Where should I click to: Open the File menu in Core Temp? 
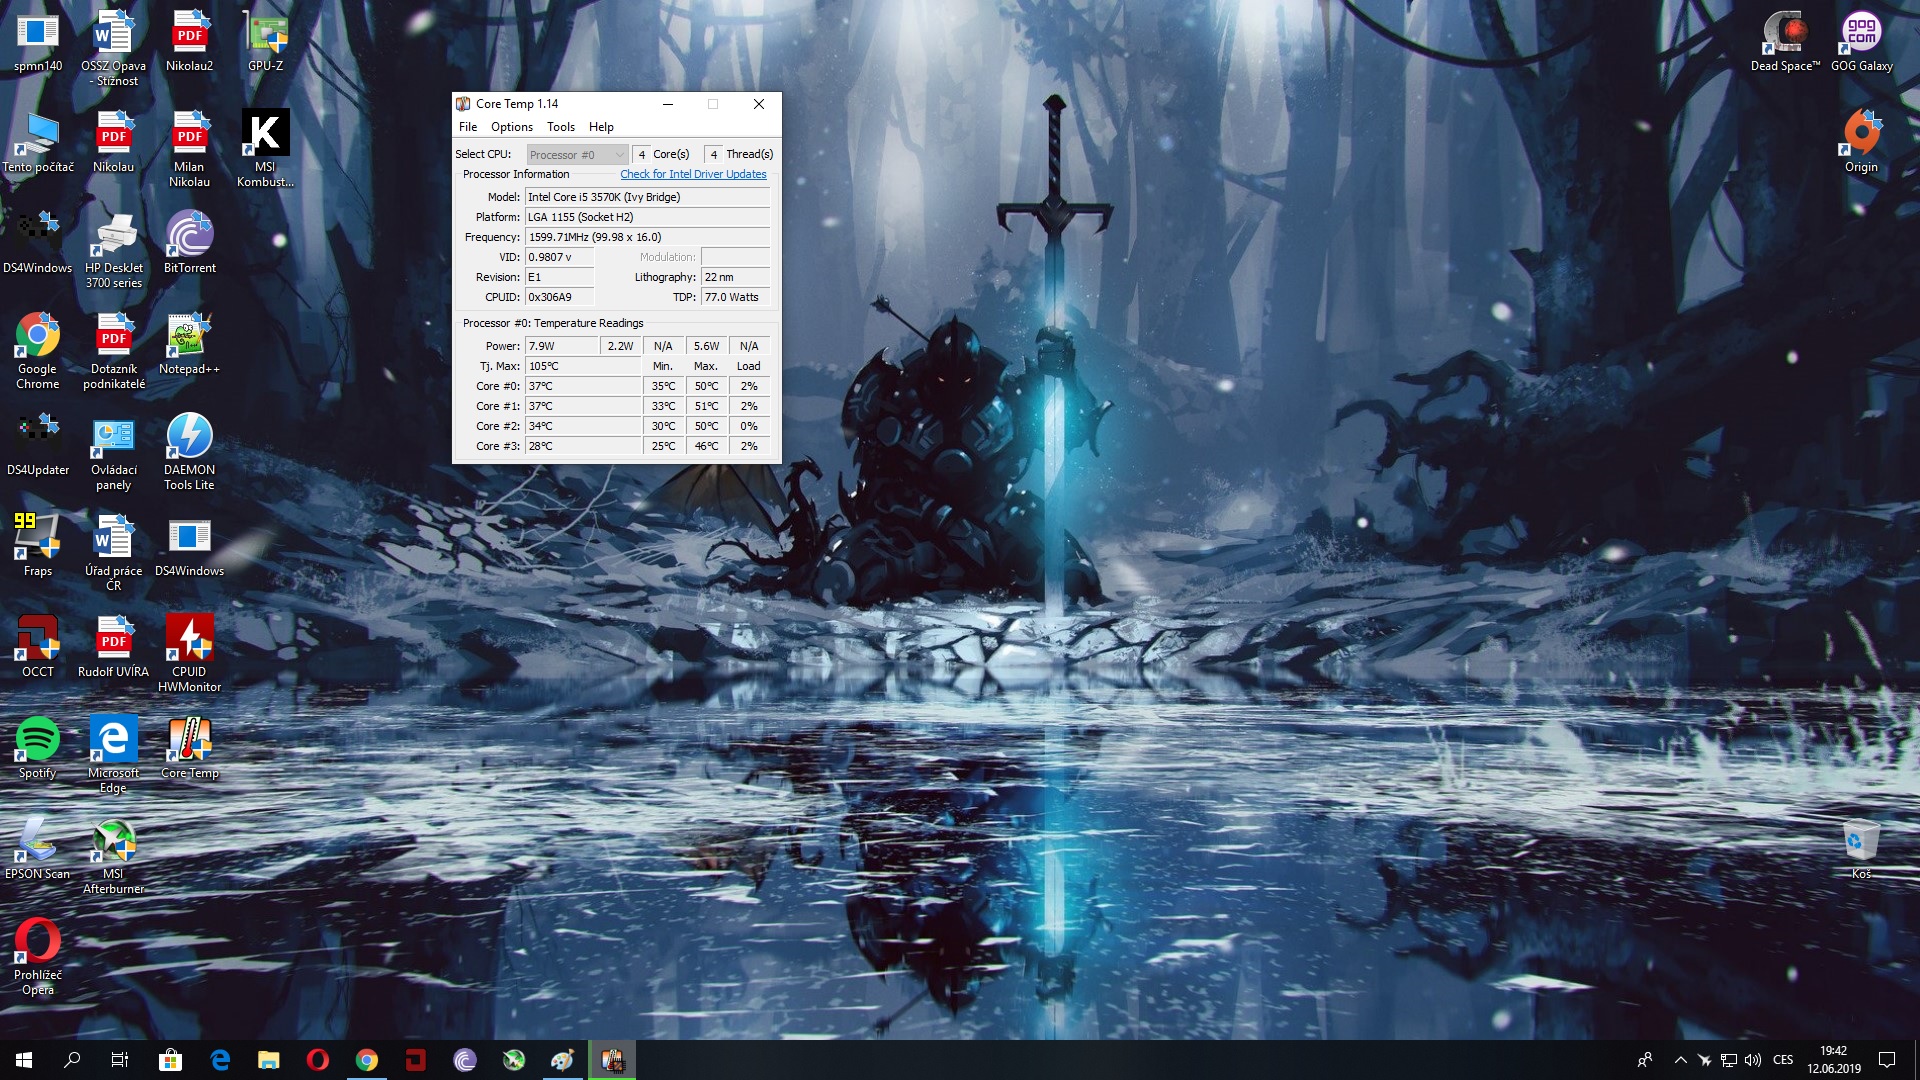[468, 127]
